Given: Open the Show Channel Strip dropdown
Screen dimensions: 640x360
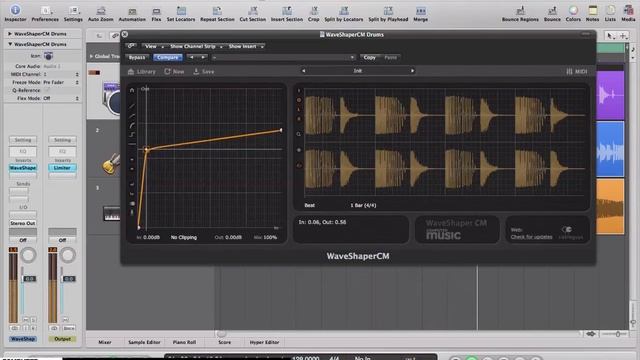Looking at the screenshot, I should point(196,46).
